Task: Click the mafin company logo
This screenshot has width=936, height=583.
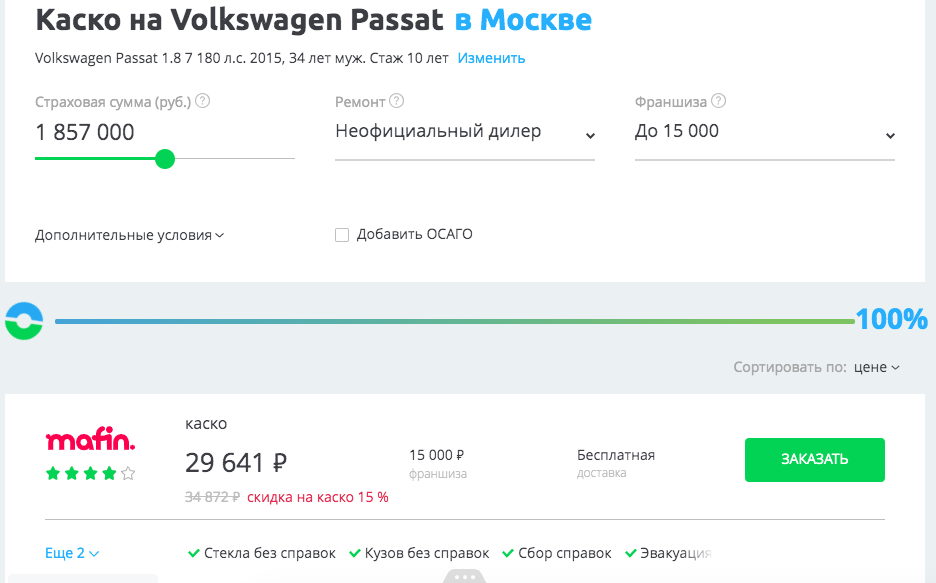Action: click(x=90, y=441)
